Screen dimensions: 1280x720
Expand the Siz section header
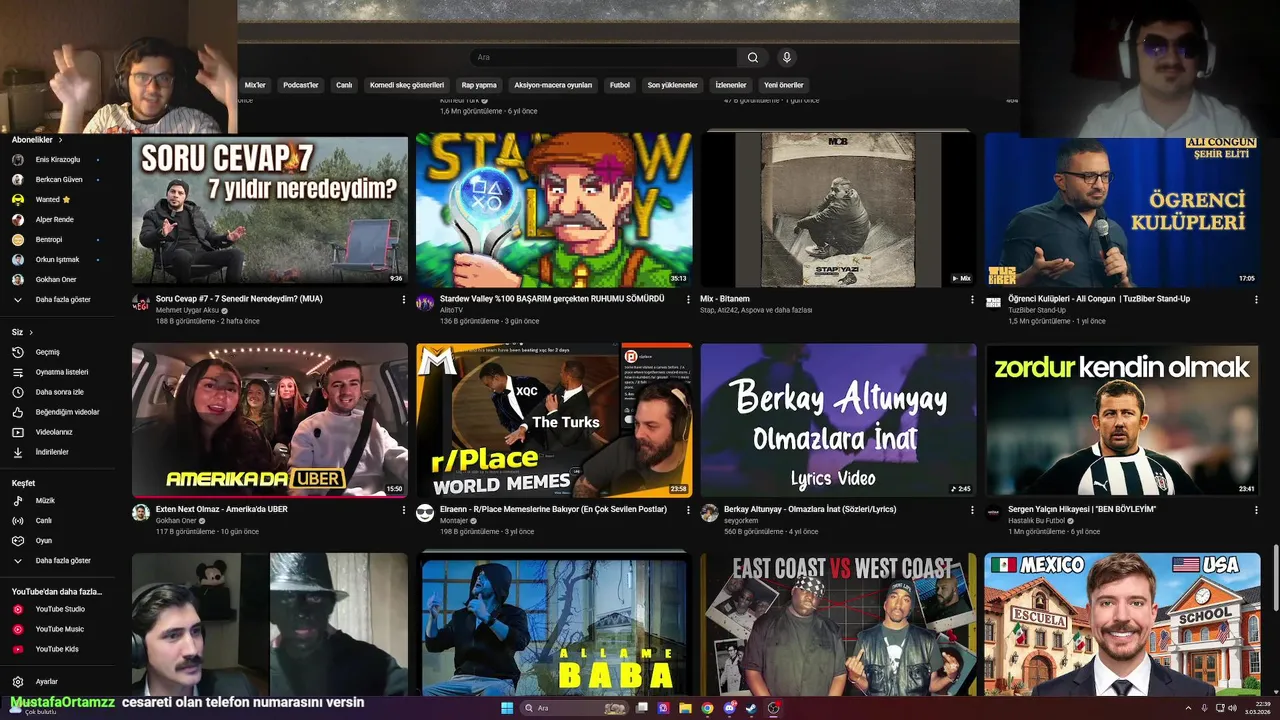22,332
